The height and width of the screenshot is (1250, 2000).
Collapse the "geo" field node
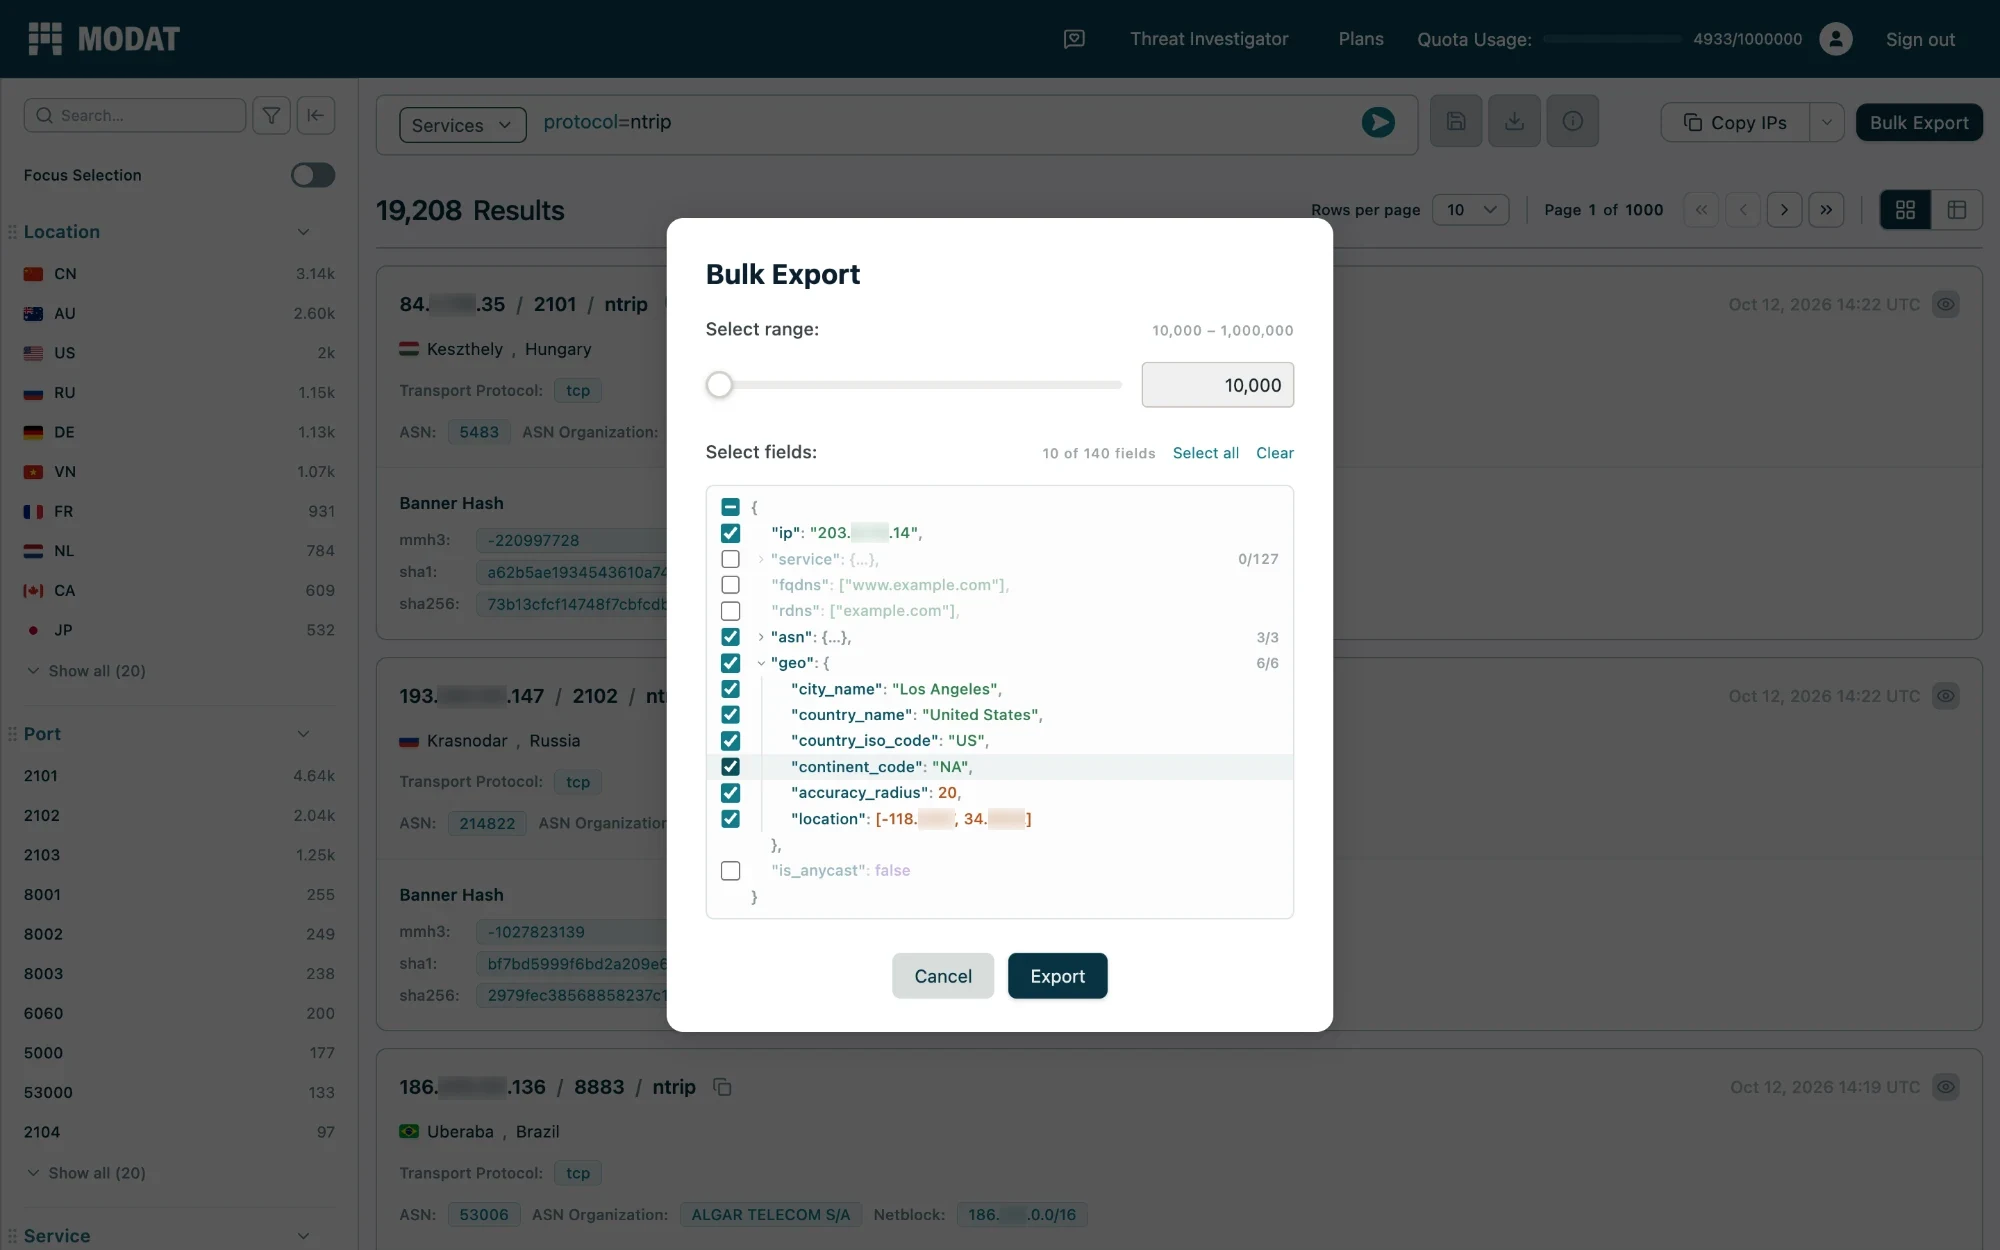(x=761, y=663)
